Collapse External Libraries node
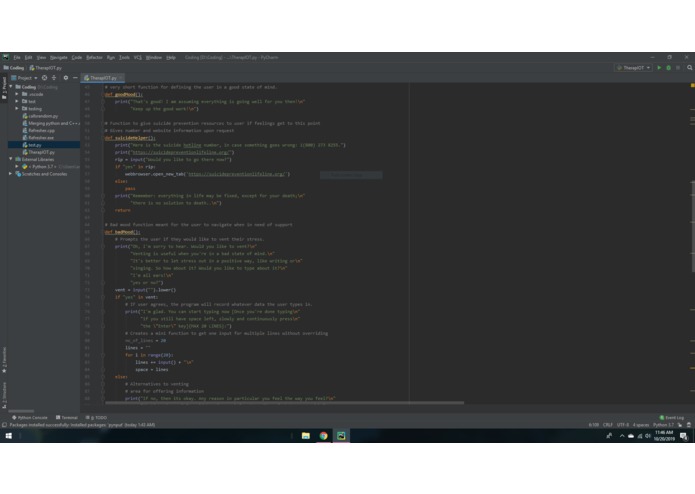Image resolution: width=695 pixels, height=494 pixels. click(x=11, y=159)
